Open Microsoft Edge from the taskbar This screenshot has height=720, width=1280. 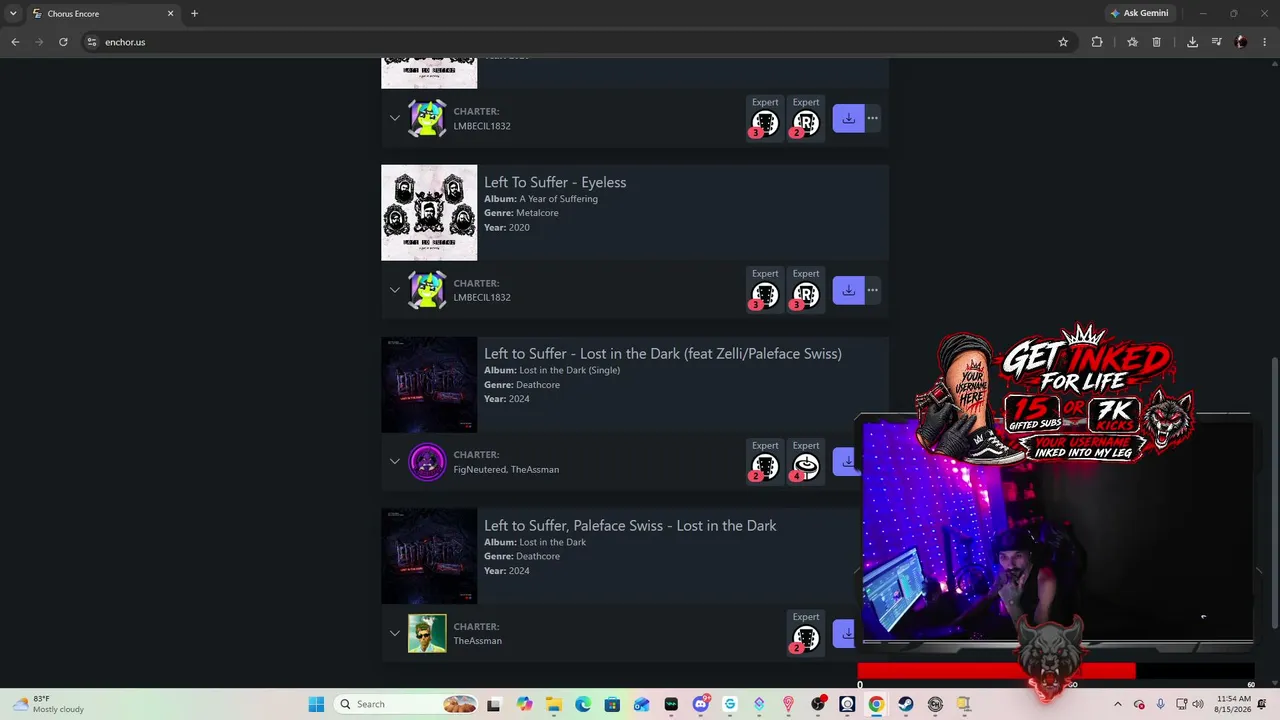tap(583, 704)
